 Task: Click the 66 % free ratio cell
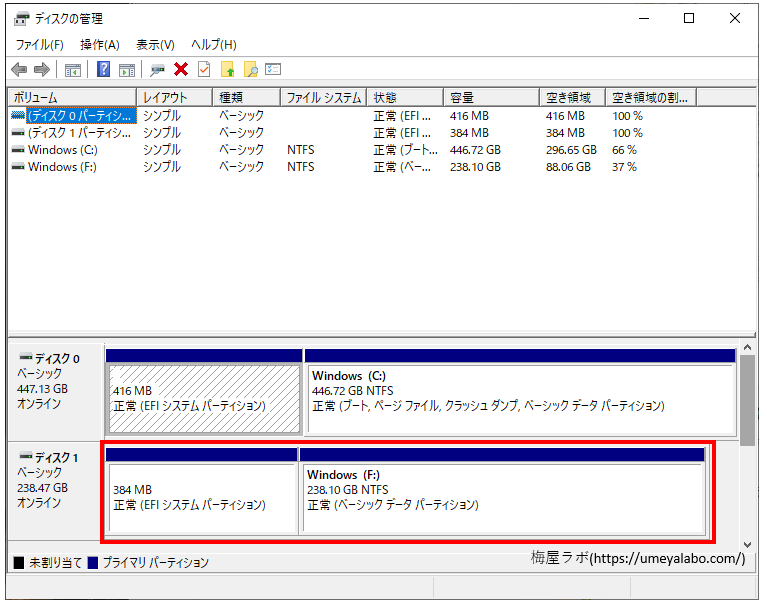[x=624, y=150]
